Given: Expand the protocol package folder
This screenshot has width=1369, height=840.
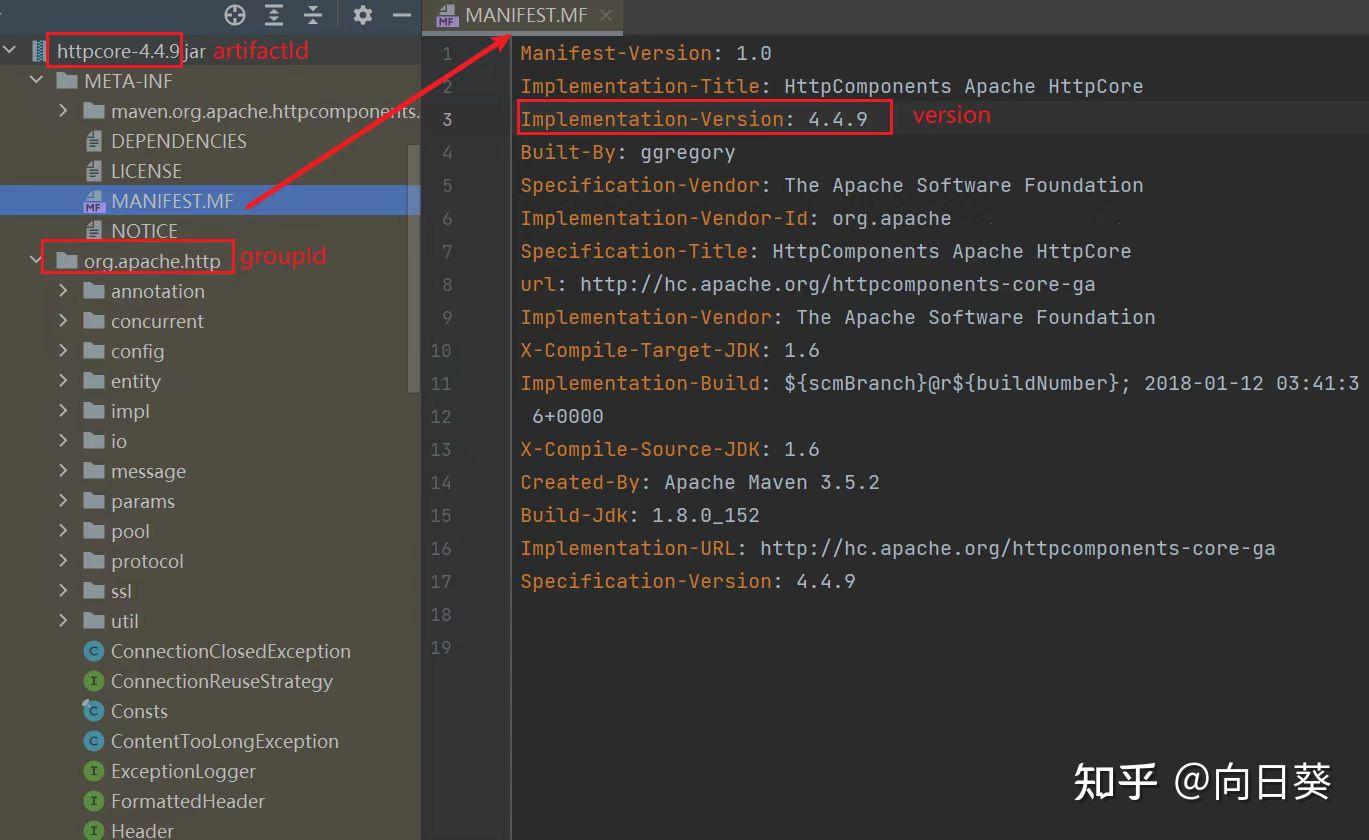Looking at the screenshot, I should click(64, 561).
